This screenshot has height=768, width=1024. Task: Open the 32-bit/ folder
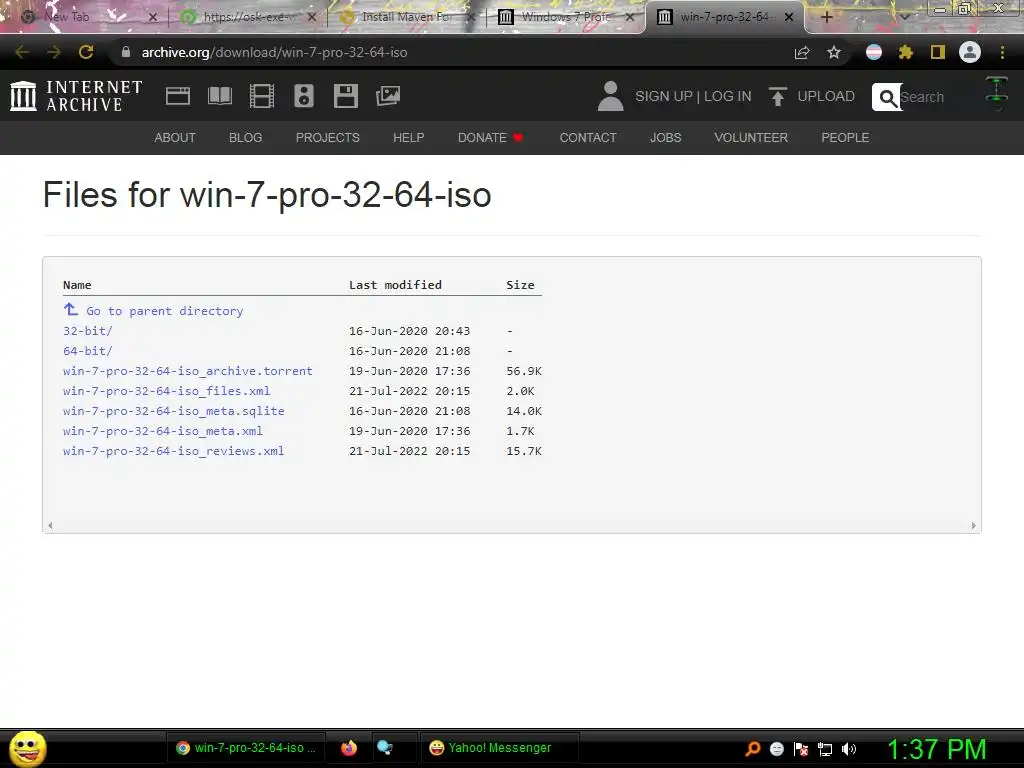click(88, 331)
